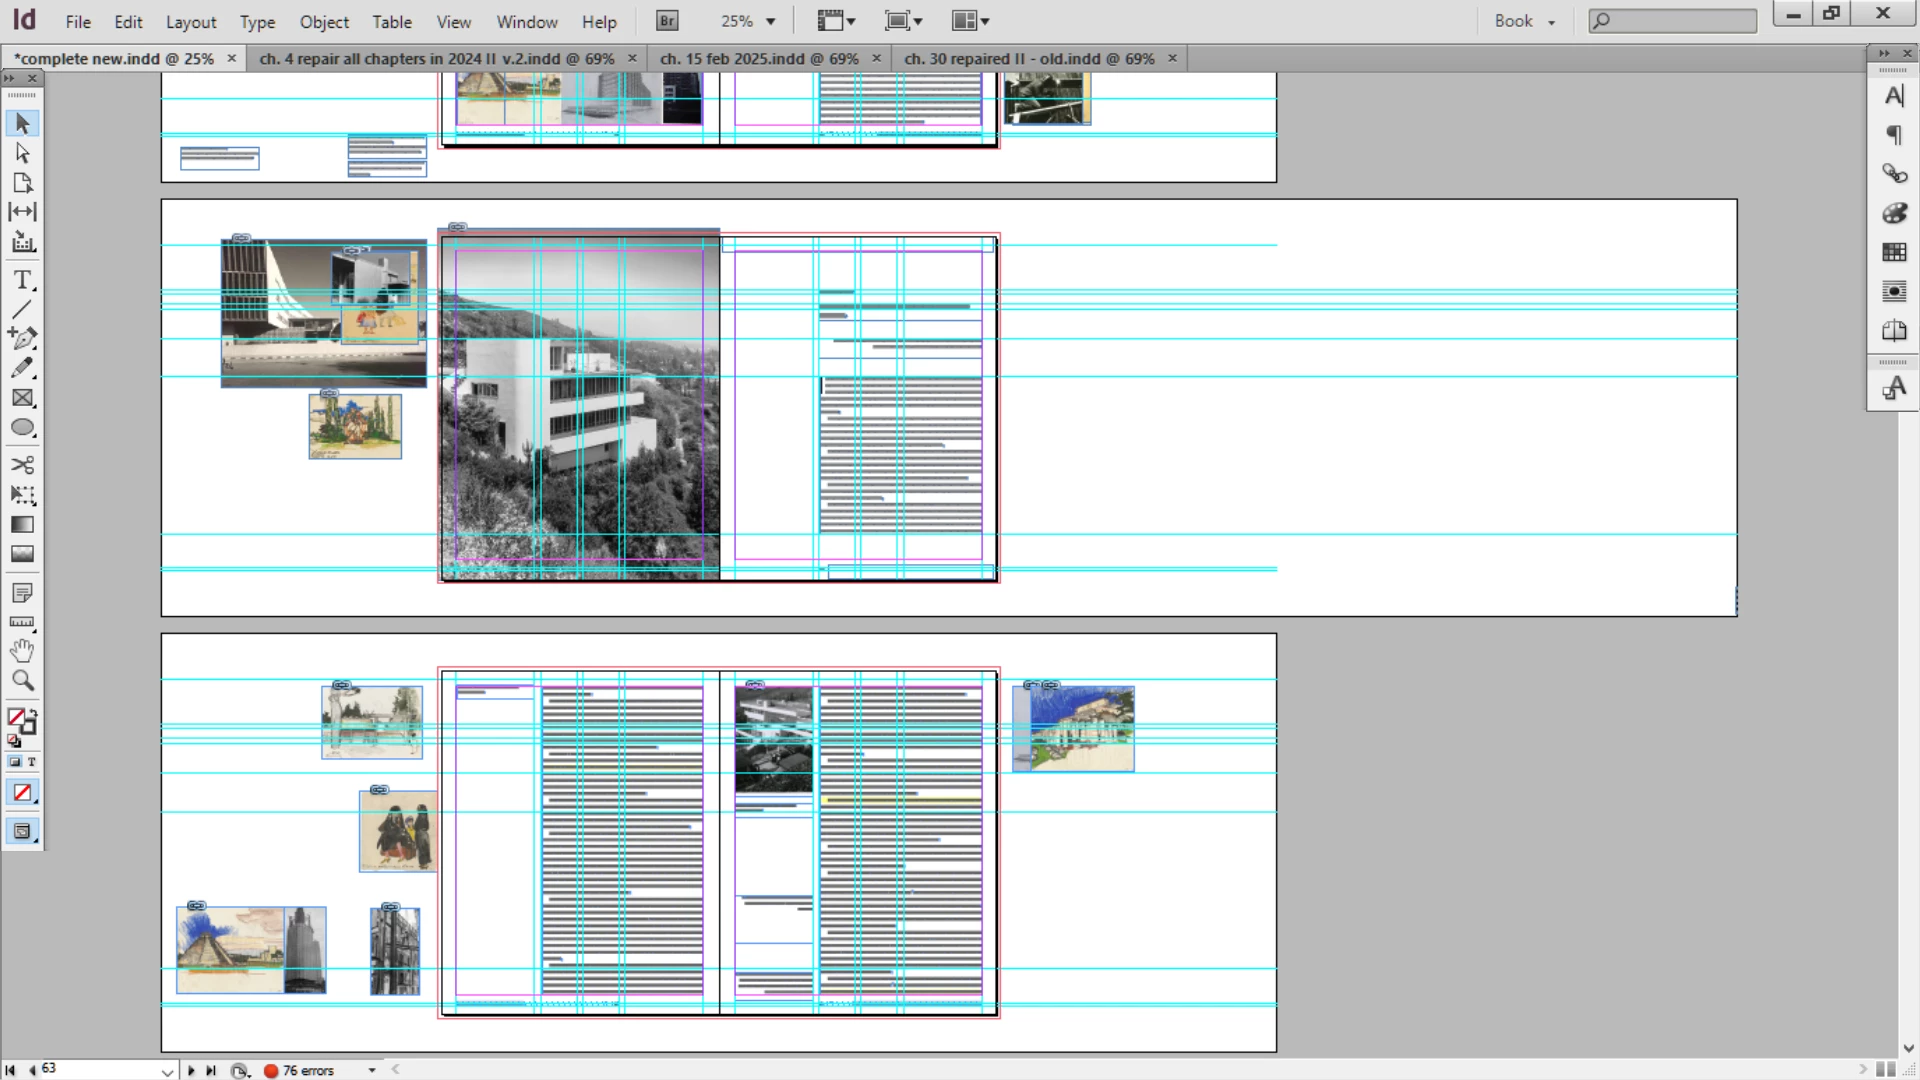Open the Layout menu

(x=190, y=22)
